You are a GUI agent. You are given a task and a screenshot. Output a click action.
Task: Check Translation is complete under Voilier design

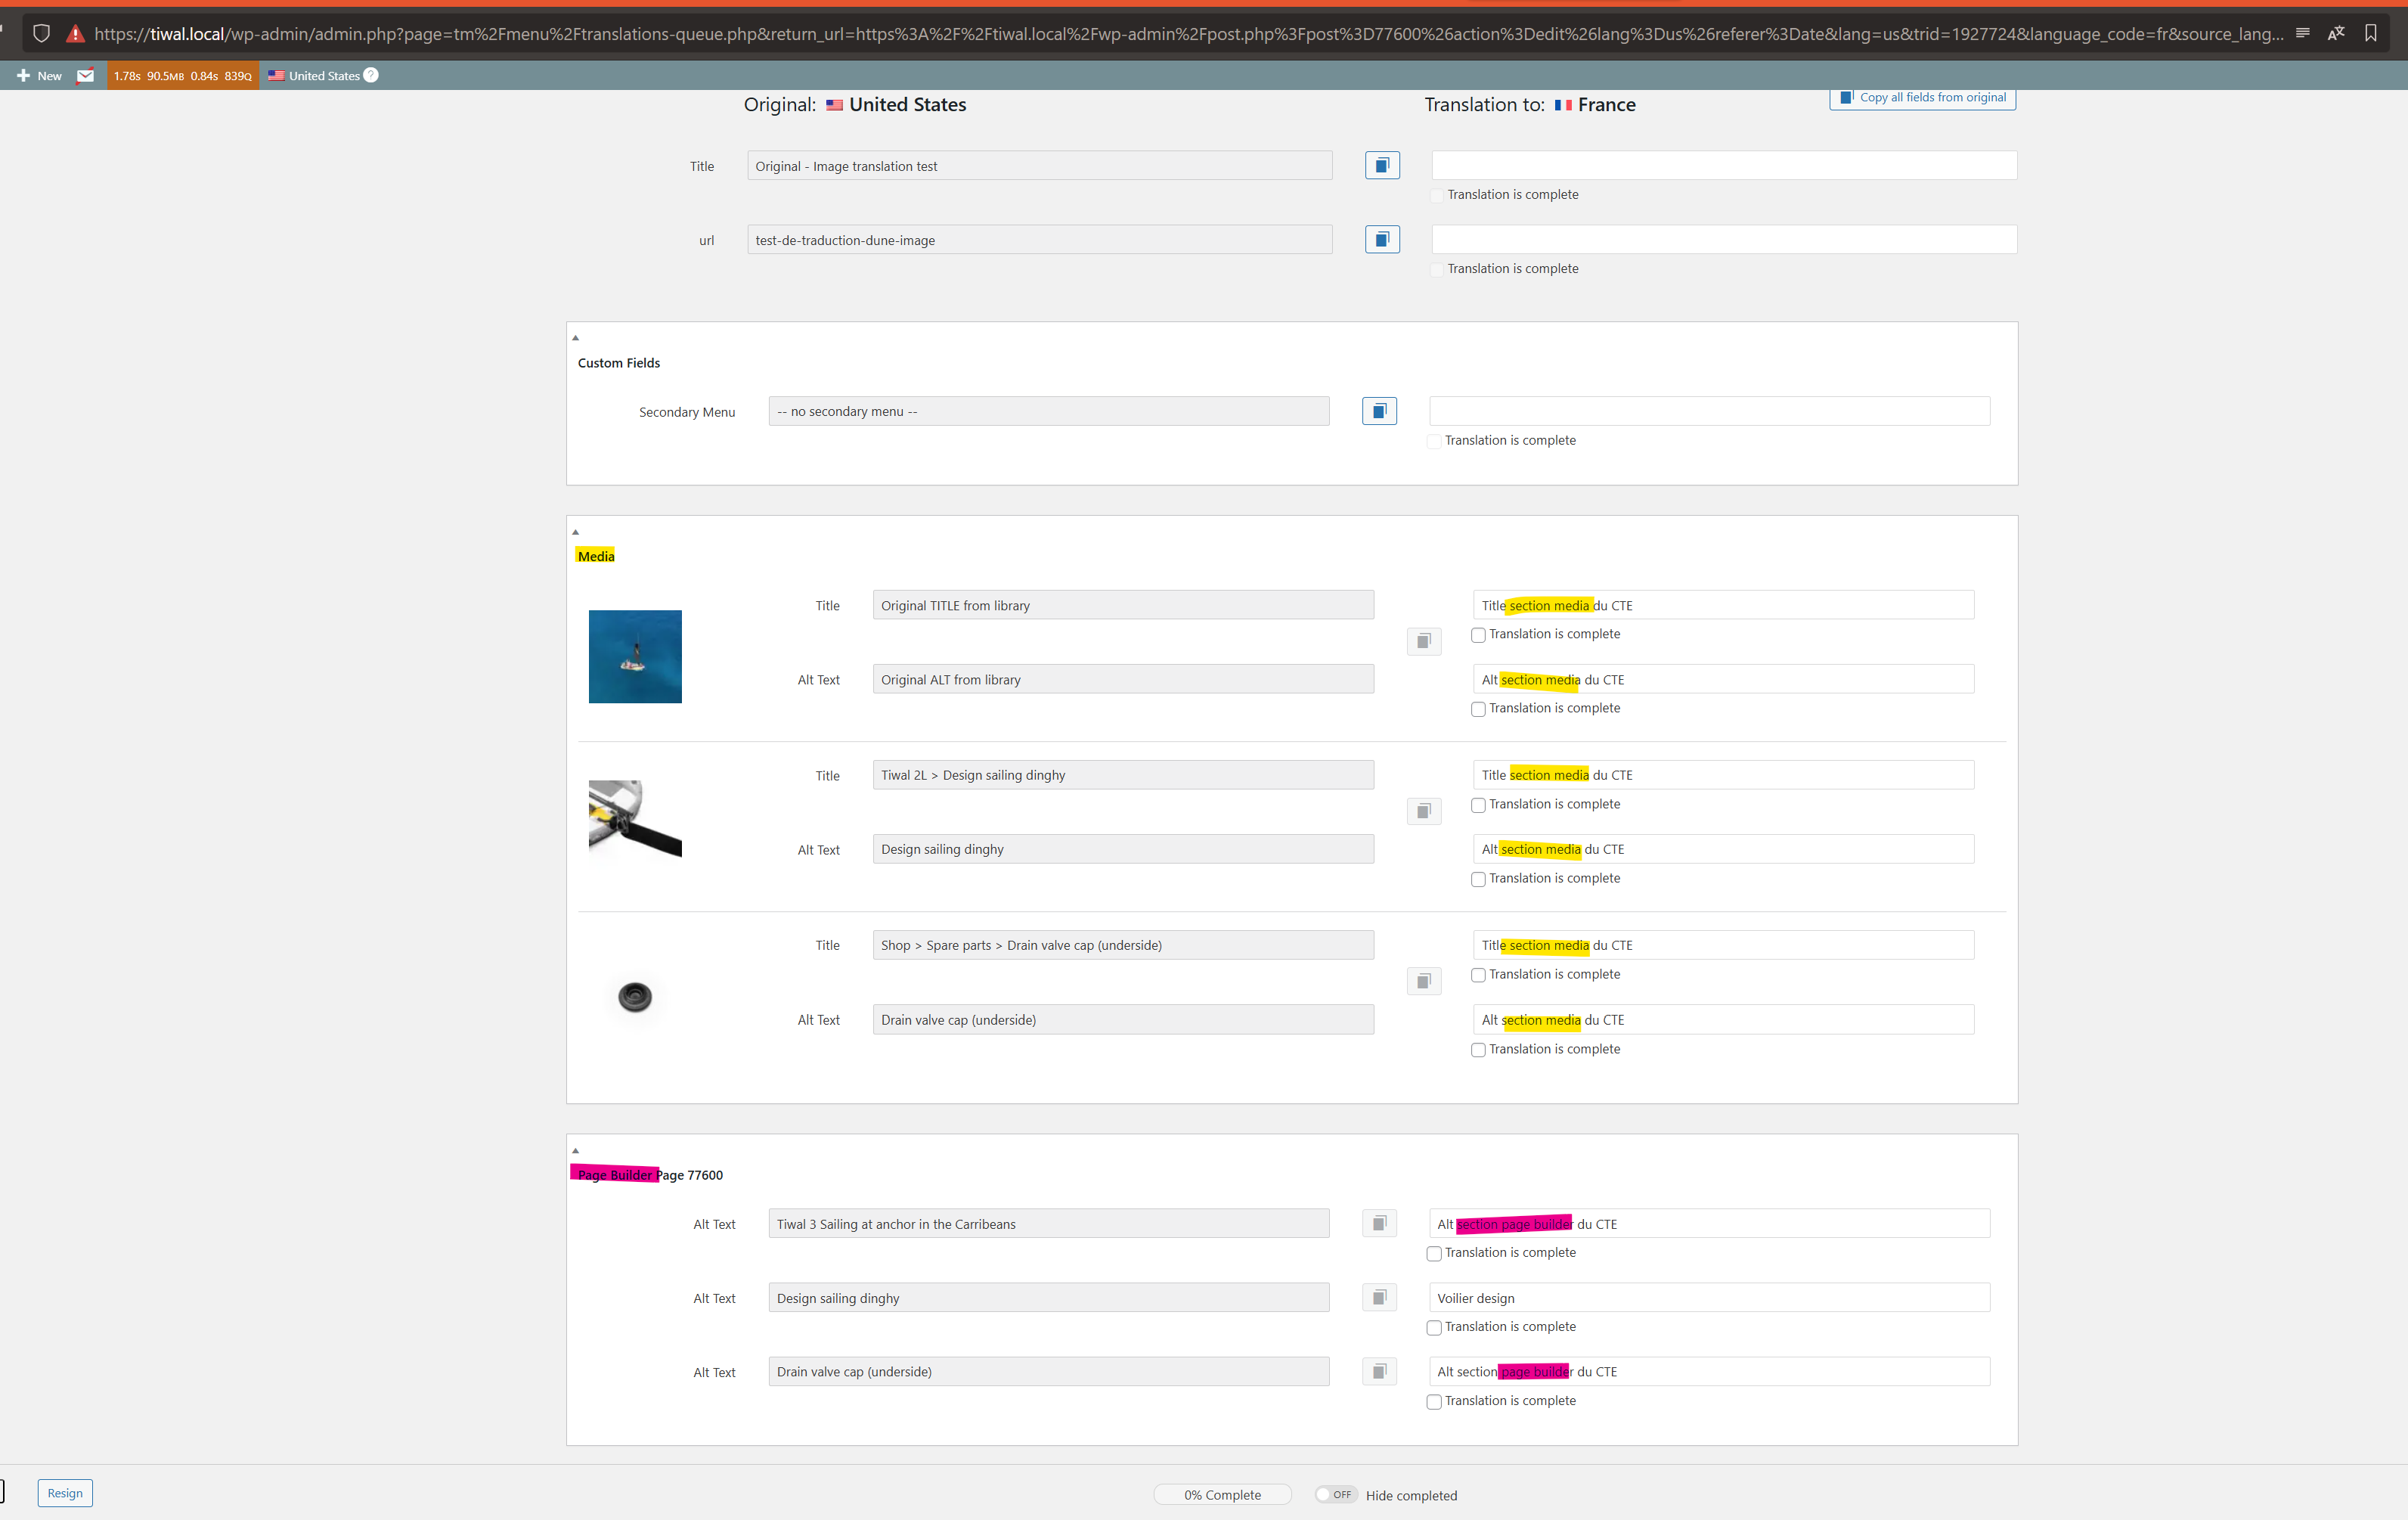[1434, 1327]
